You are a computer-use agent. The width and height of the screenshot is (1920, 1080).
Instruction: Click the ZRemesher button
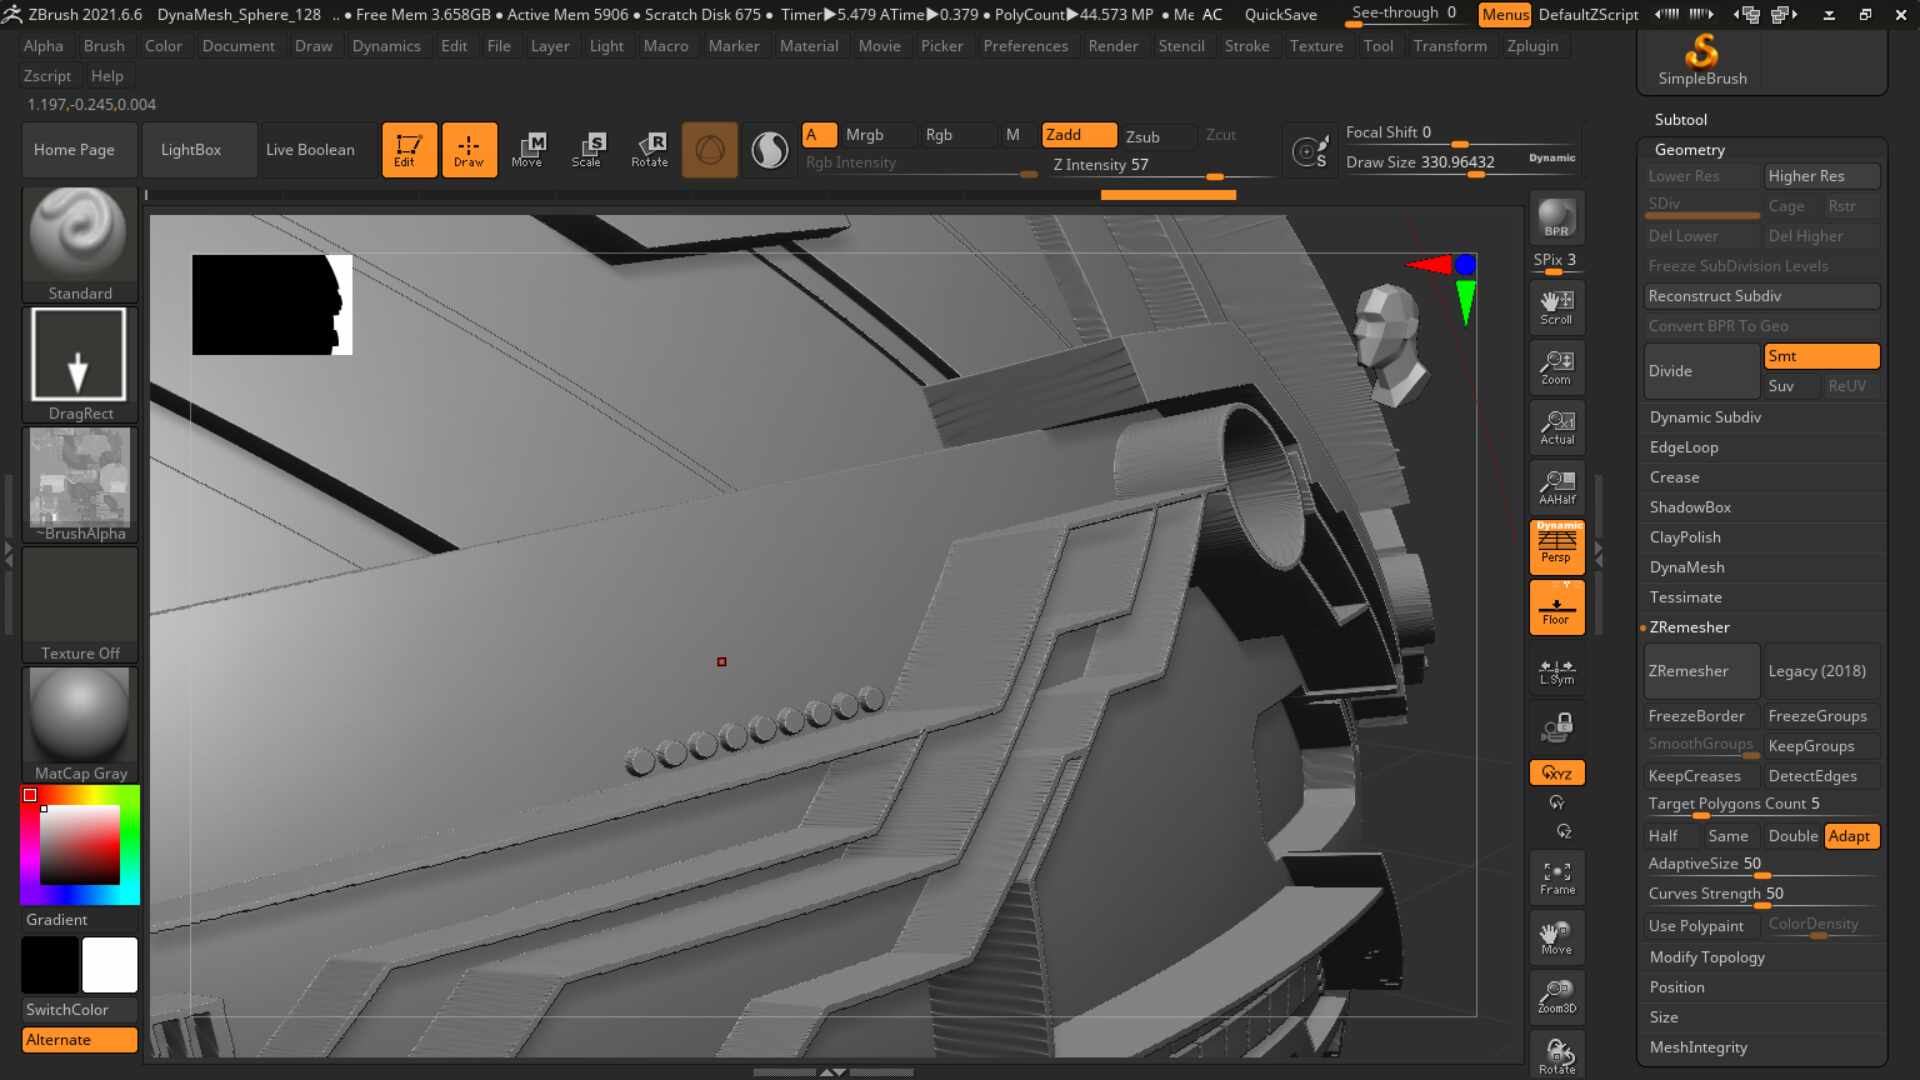(x=1701, y=671)
